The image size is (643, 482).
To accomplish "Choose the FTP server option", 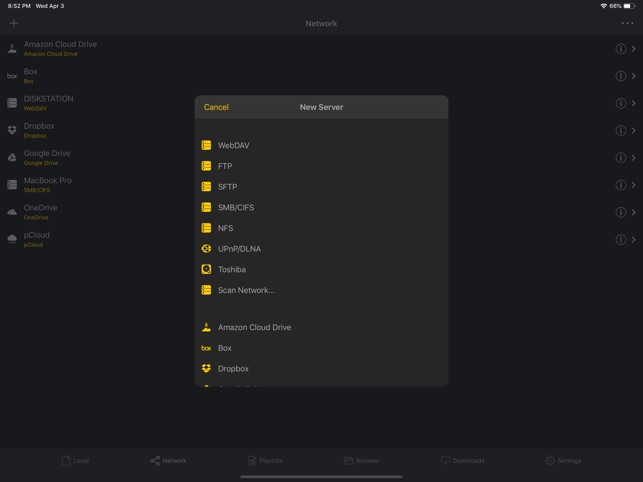I will 322,166.
